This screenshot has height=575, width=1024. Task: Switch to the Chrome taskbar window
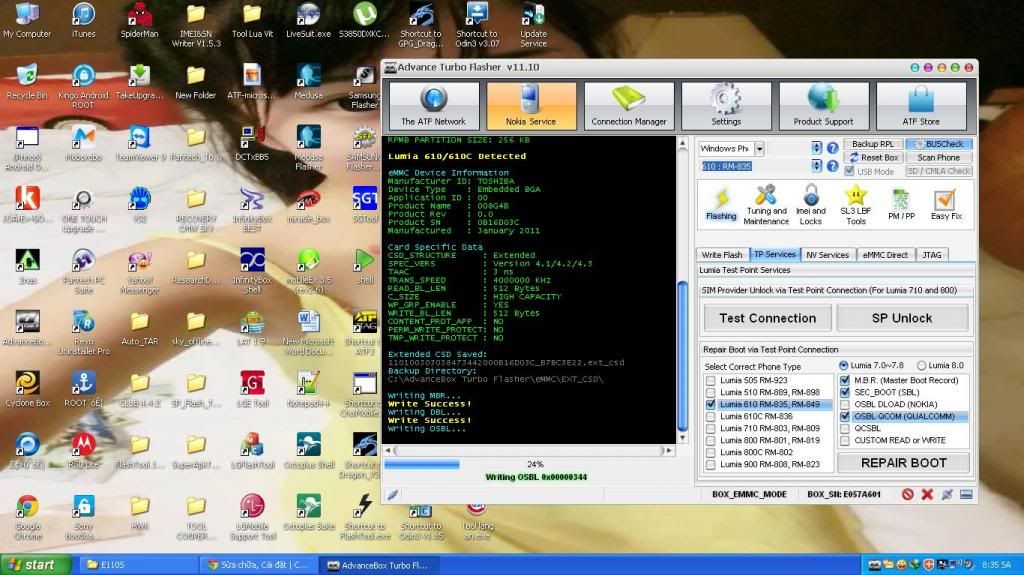click(259, 565)
